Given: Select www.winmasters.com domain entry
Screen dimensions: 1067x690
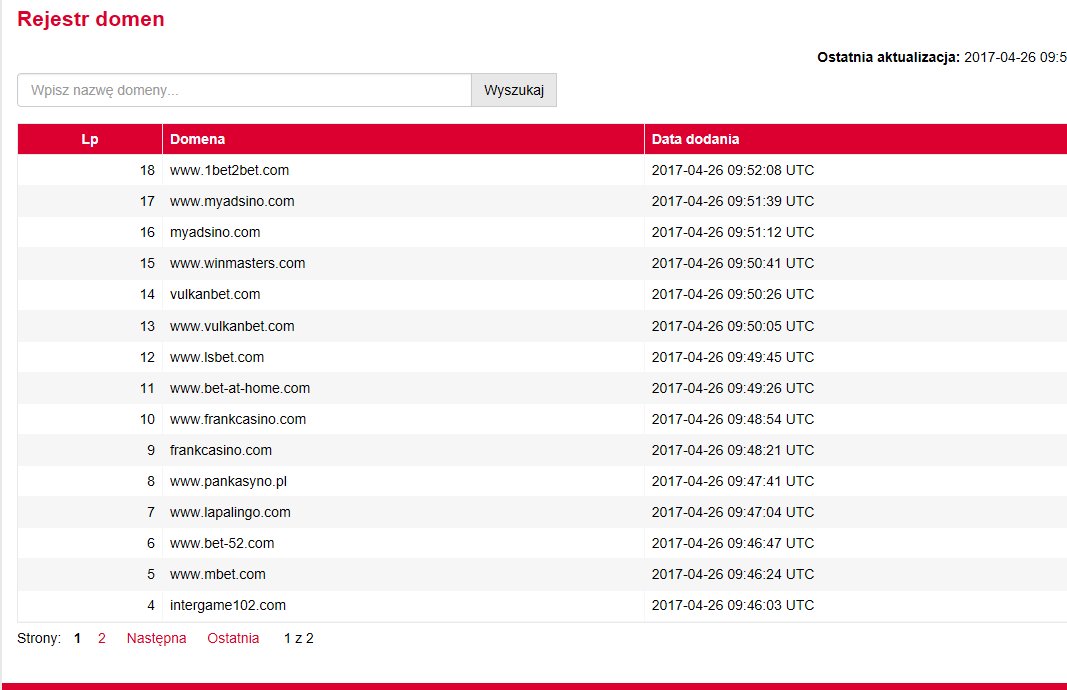Looking at the screenshot, I should pos(237,263).
